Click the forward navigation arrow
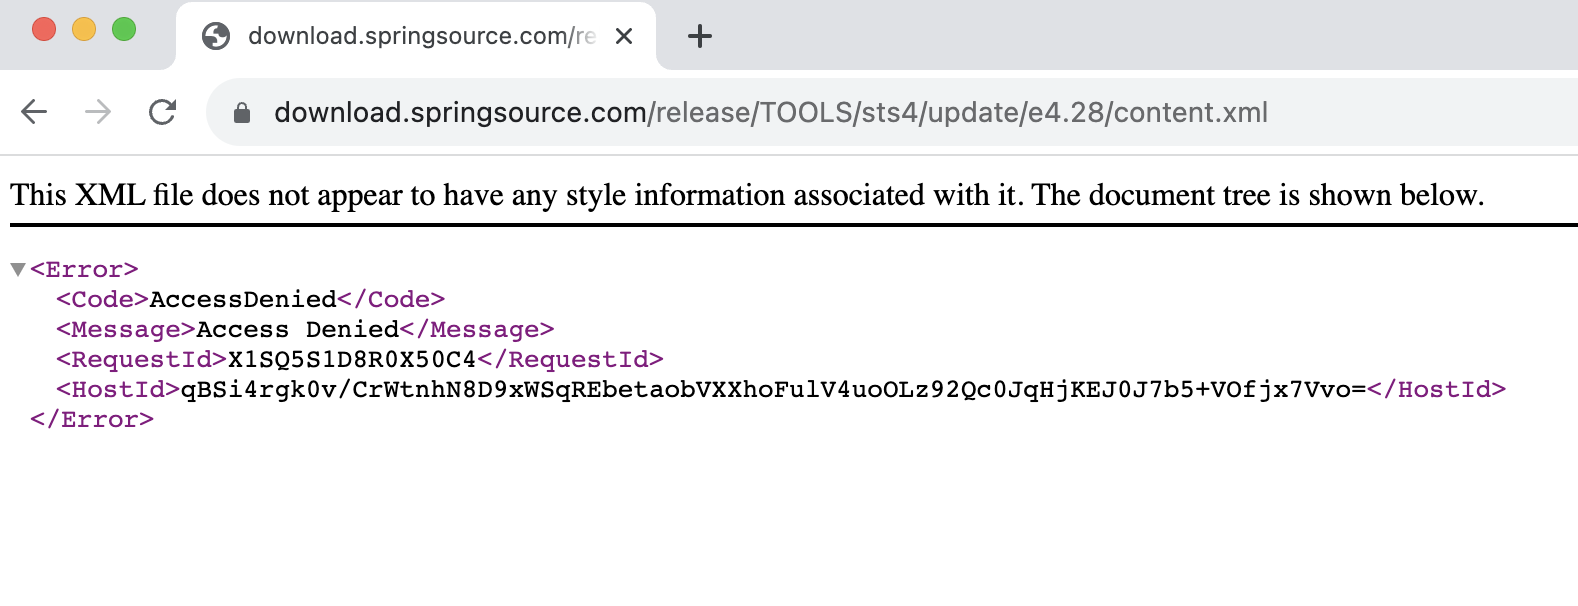Image resolution: width=1578 pixels, height=606 pixels. coord(98,112)
